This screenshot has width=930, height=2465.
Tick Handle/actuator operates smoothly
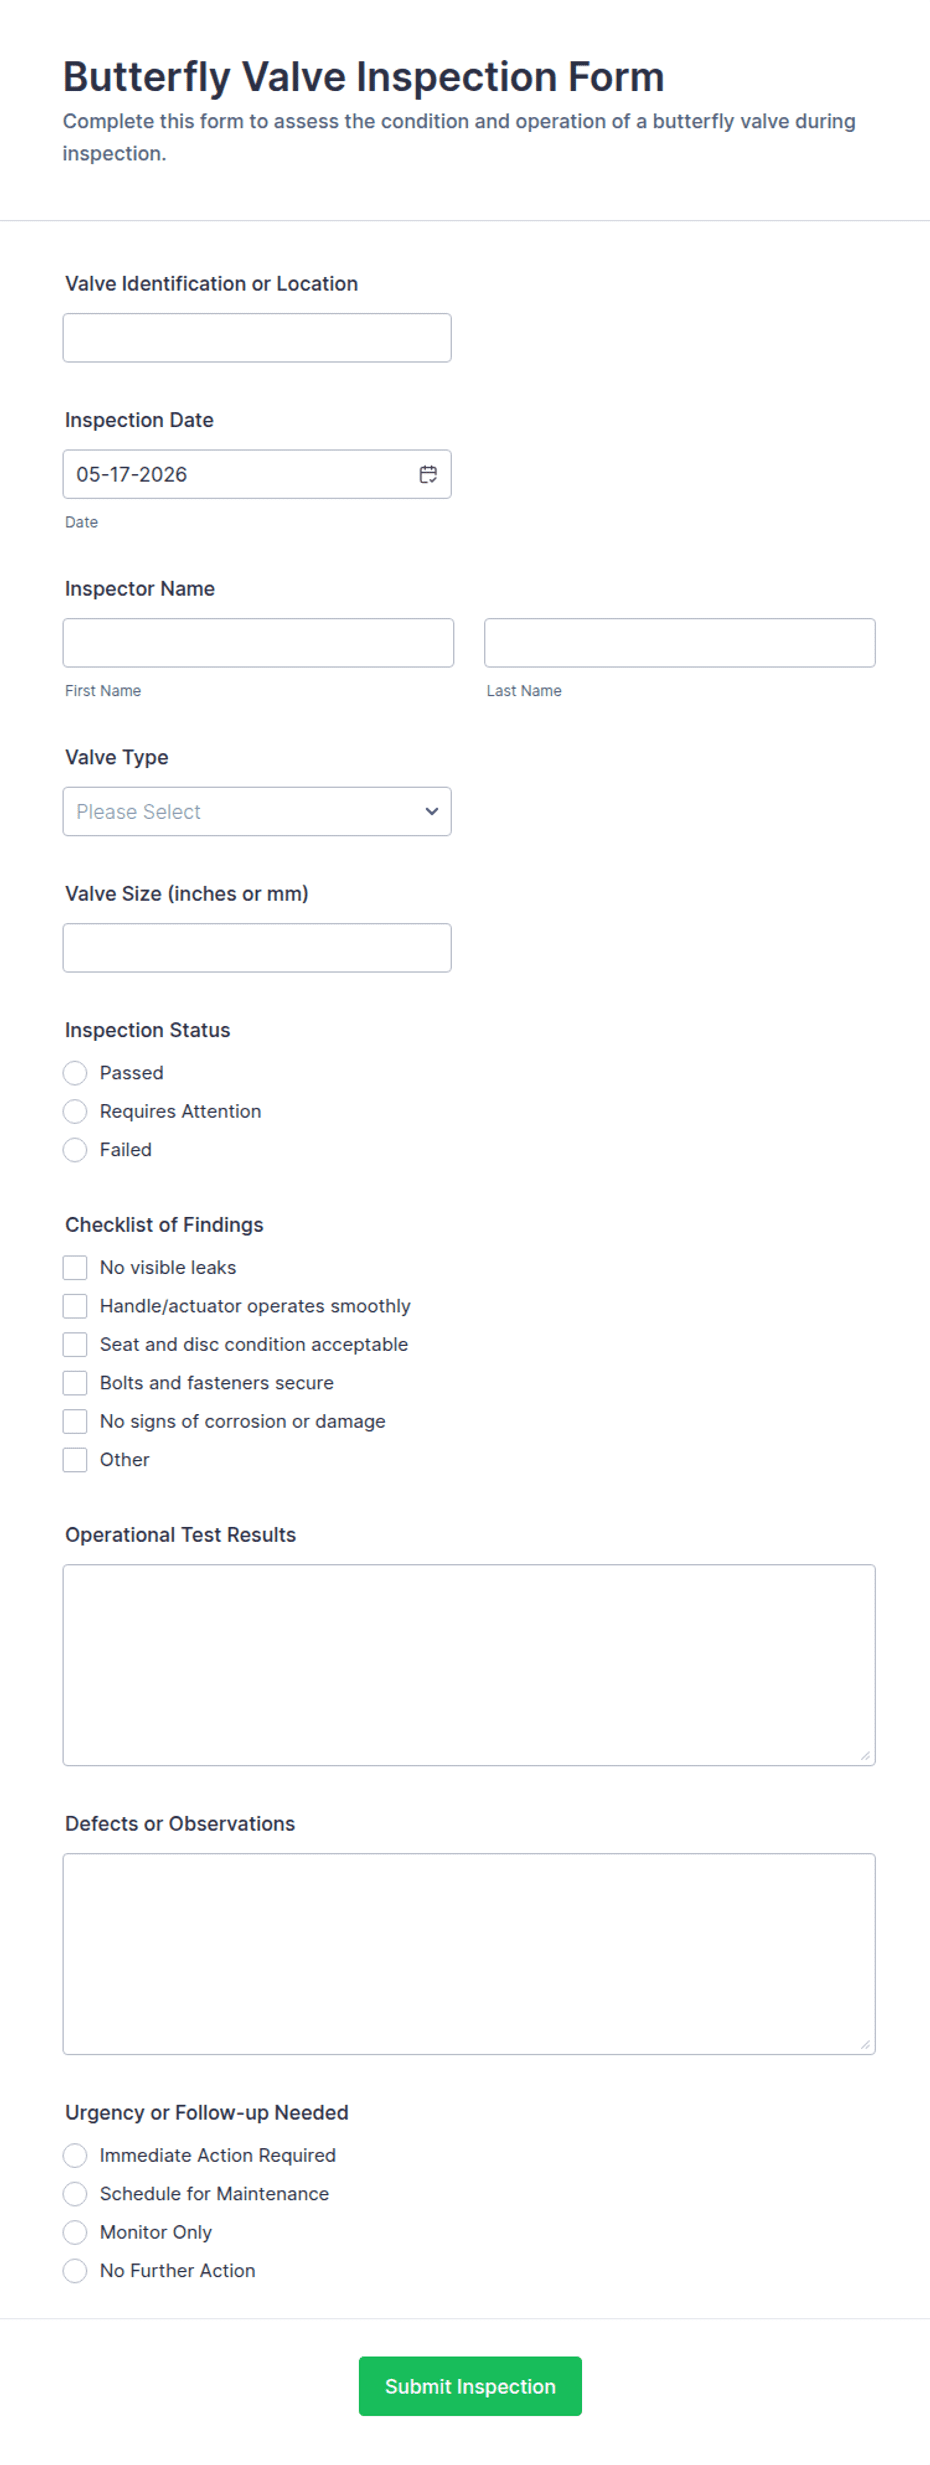click(75, 1306)
